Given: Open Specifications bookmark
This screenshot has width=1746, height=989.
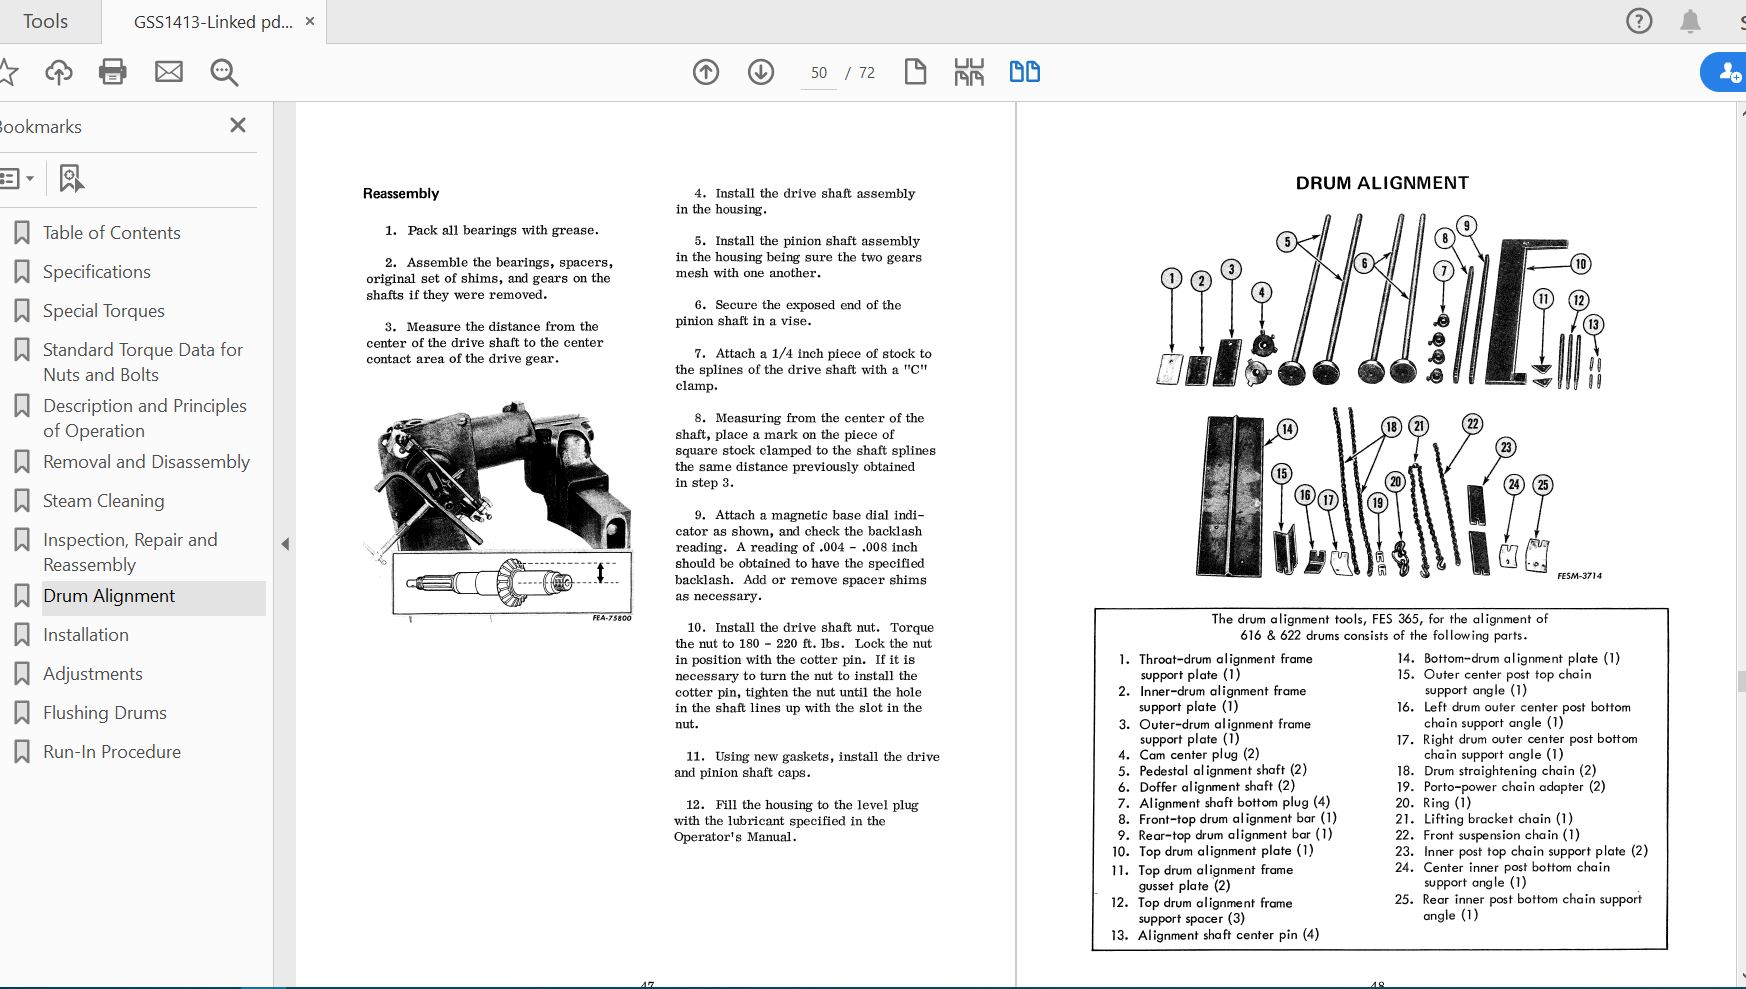Looking at the screenshot, I should [97, 272].
